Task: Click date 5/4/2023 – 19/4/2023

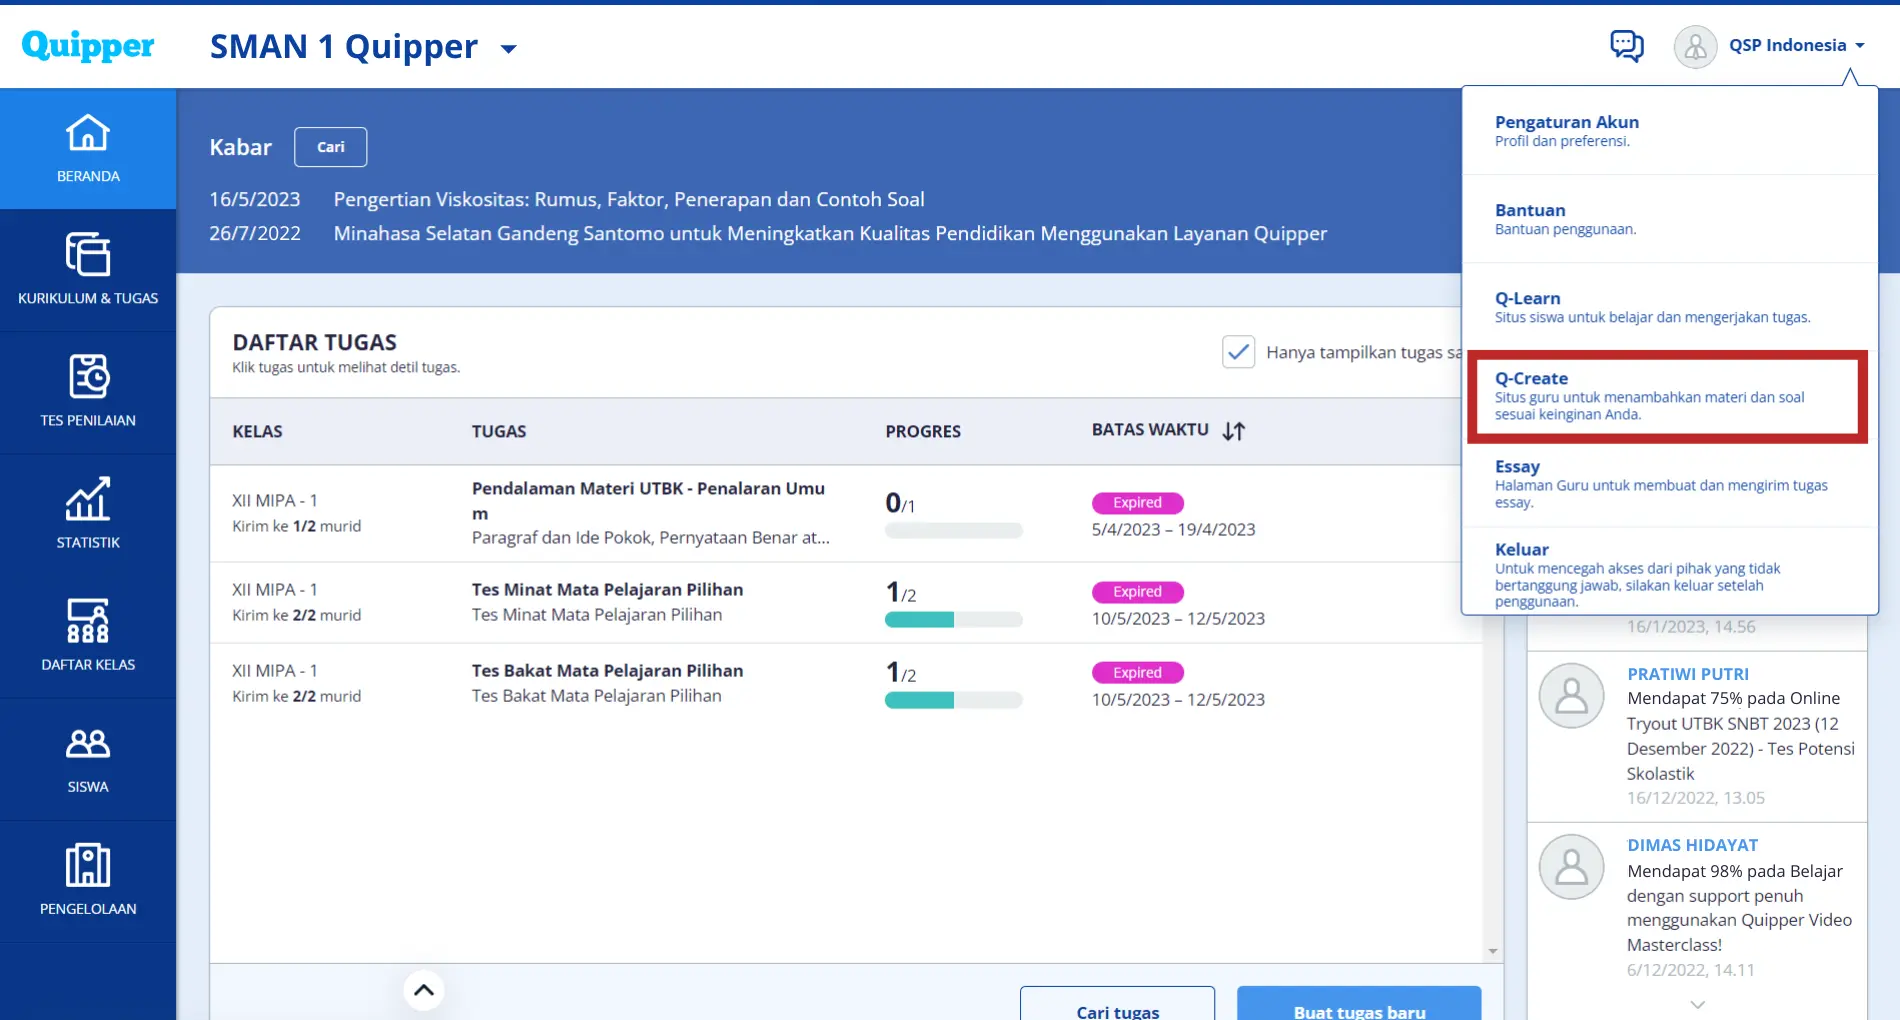Action: coord(1173,529)
